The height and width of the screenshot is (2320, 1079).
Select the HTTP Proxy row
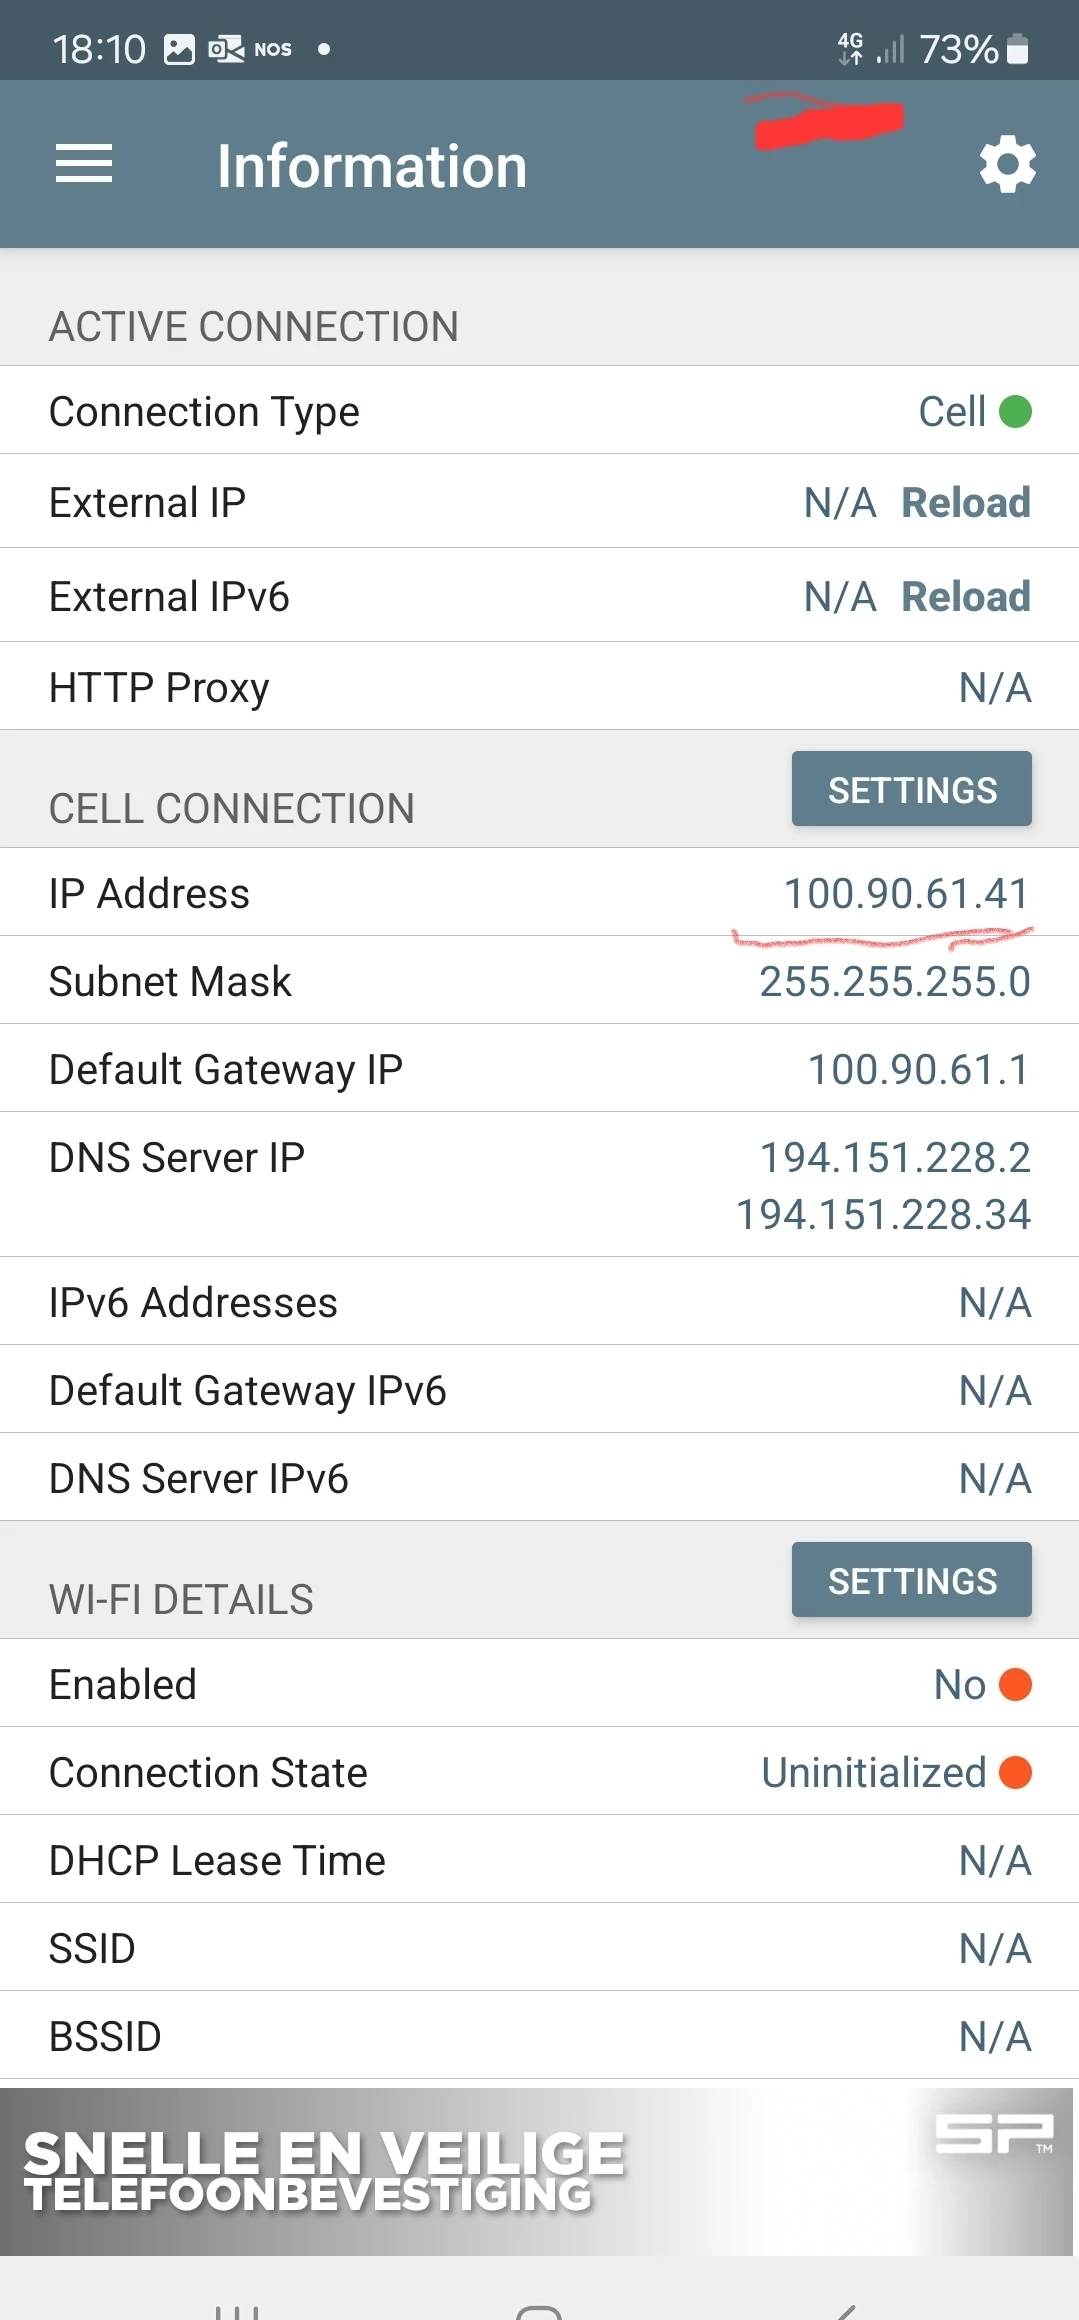[x=539, y=688]
